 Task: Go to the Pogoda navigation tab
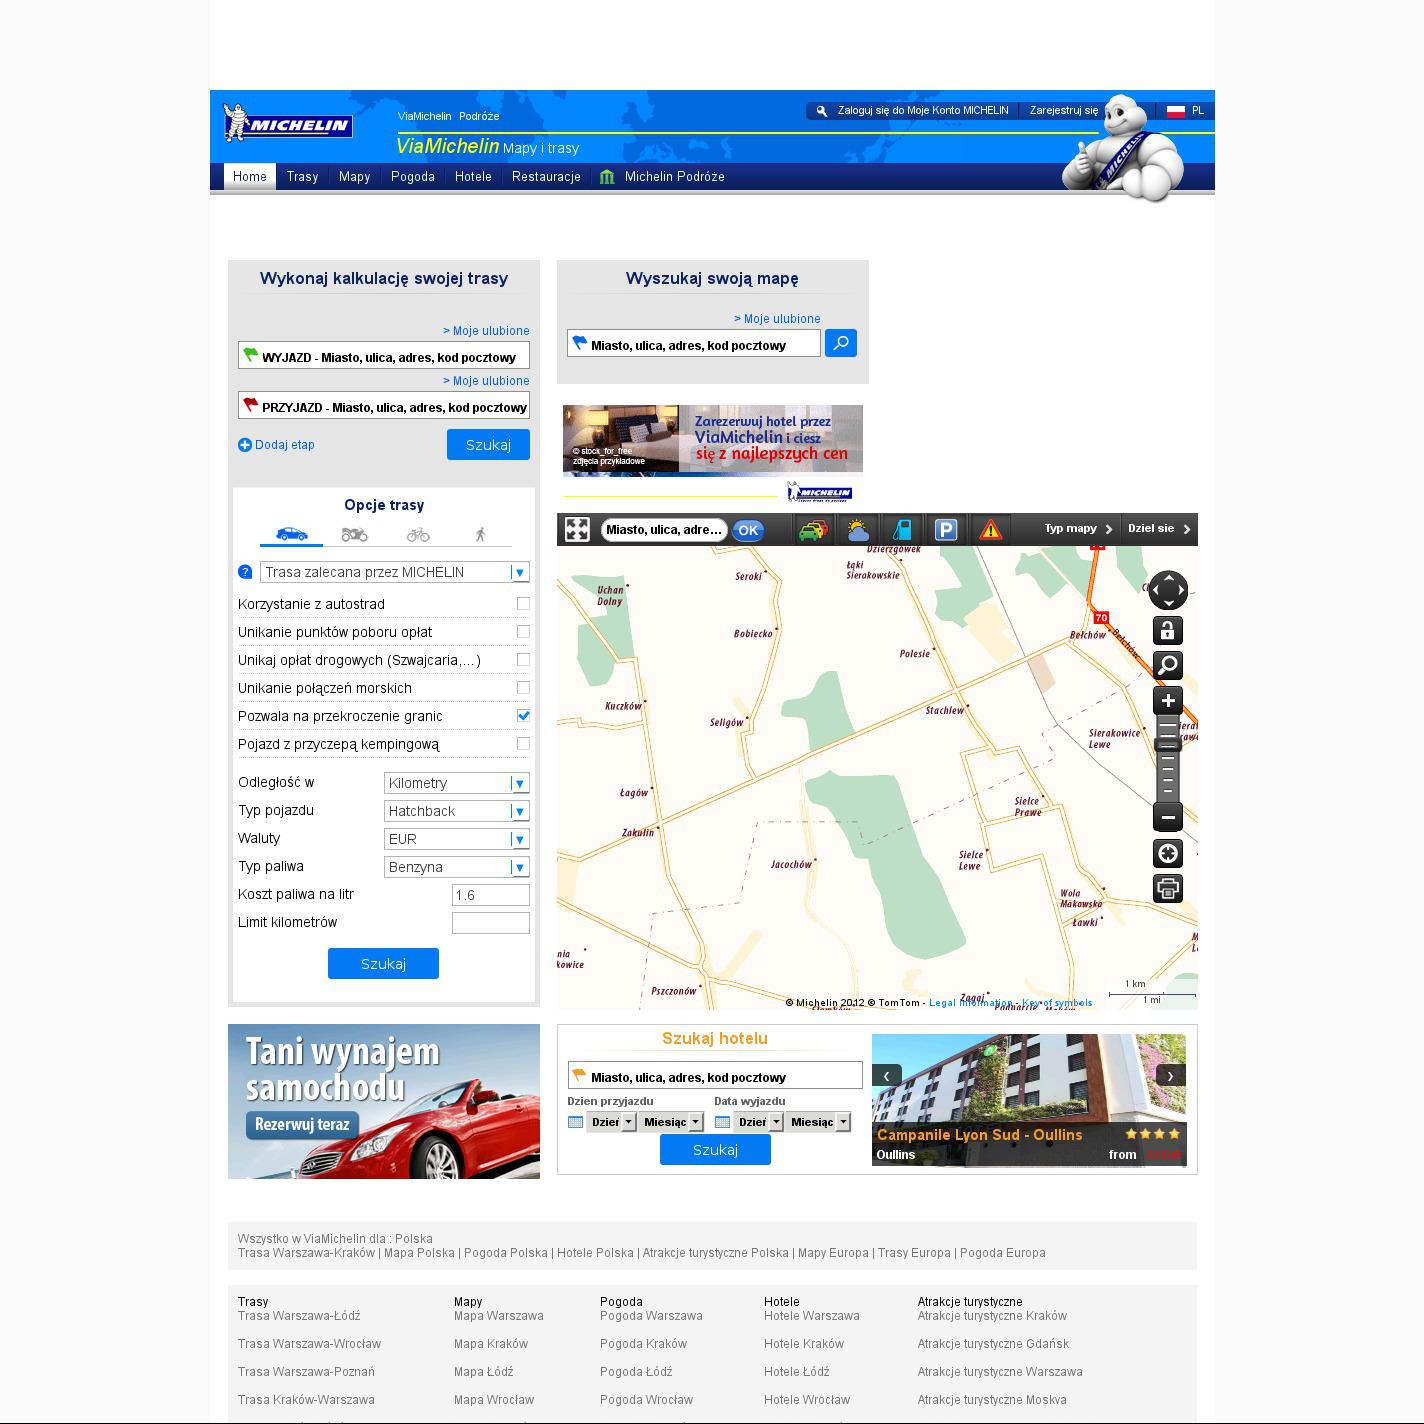point(412,177)
